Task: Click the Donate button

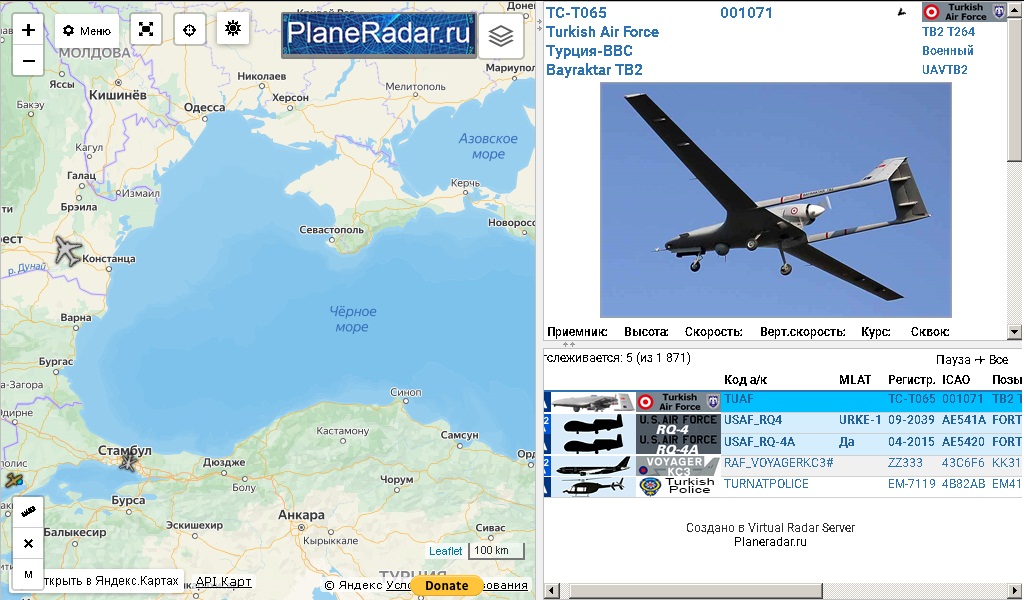Action: coord(447,586)
